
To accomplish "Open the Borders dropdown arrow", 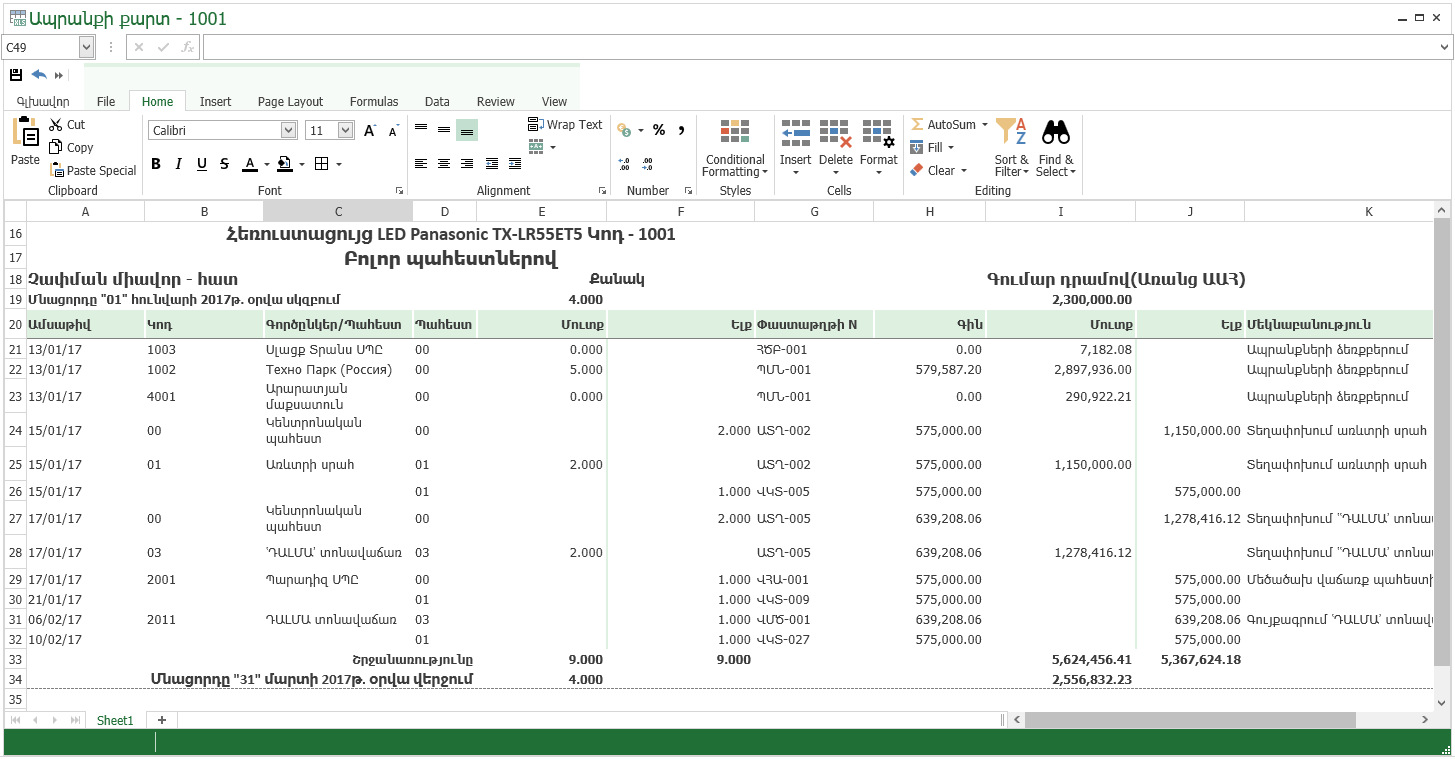I will [x=338, y=165].
